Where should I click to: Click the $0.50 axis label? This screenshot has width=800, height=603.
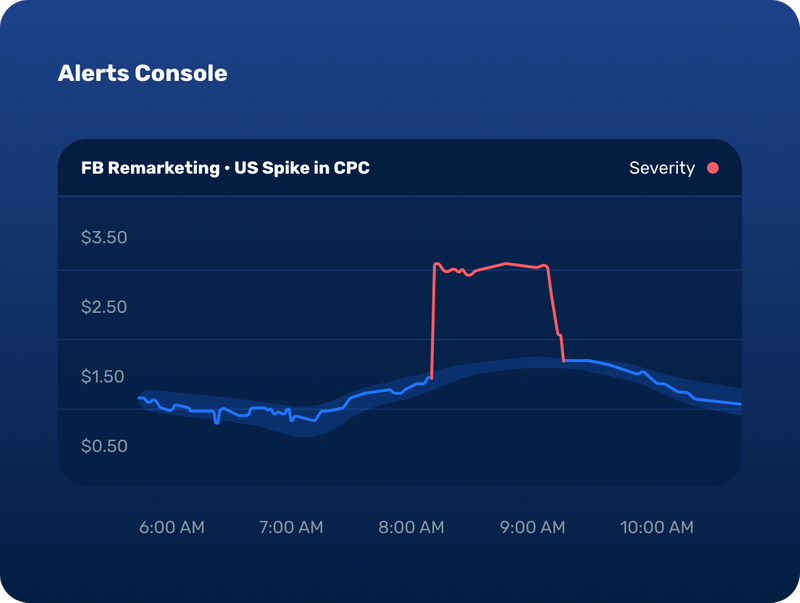click(x=104, y=446)
